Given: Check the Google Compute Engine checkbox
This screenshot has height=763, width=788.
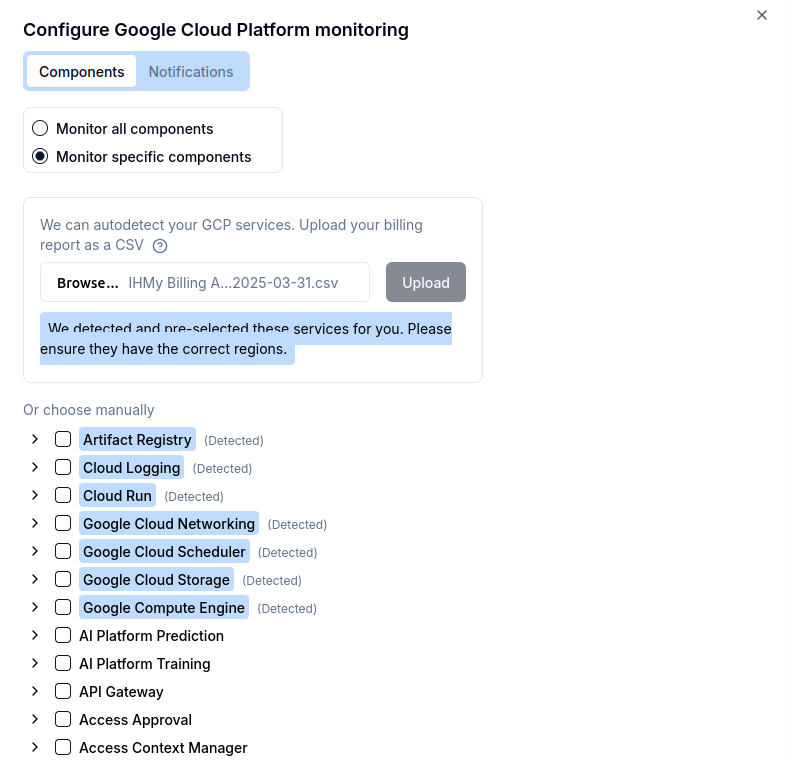Looking at the screenshot, I should pos(63,607).
